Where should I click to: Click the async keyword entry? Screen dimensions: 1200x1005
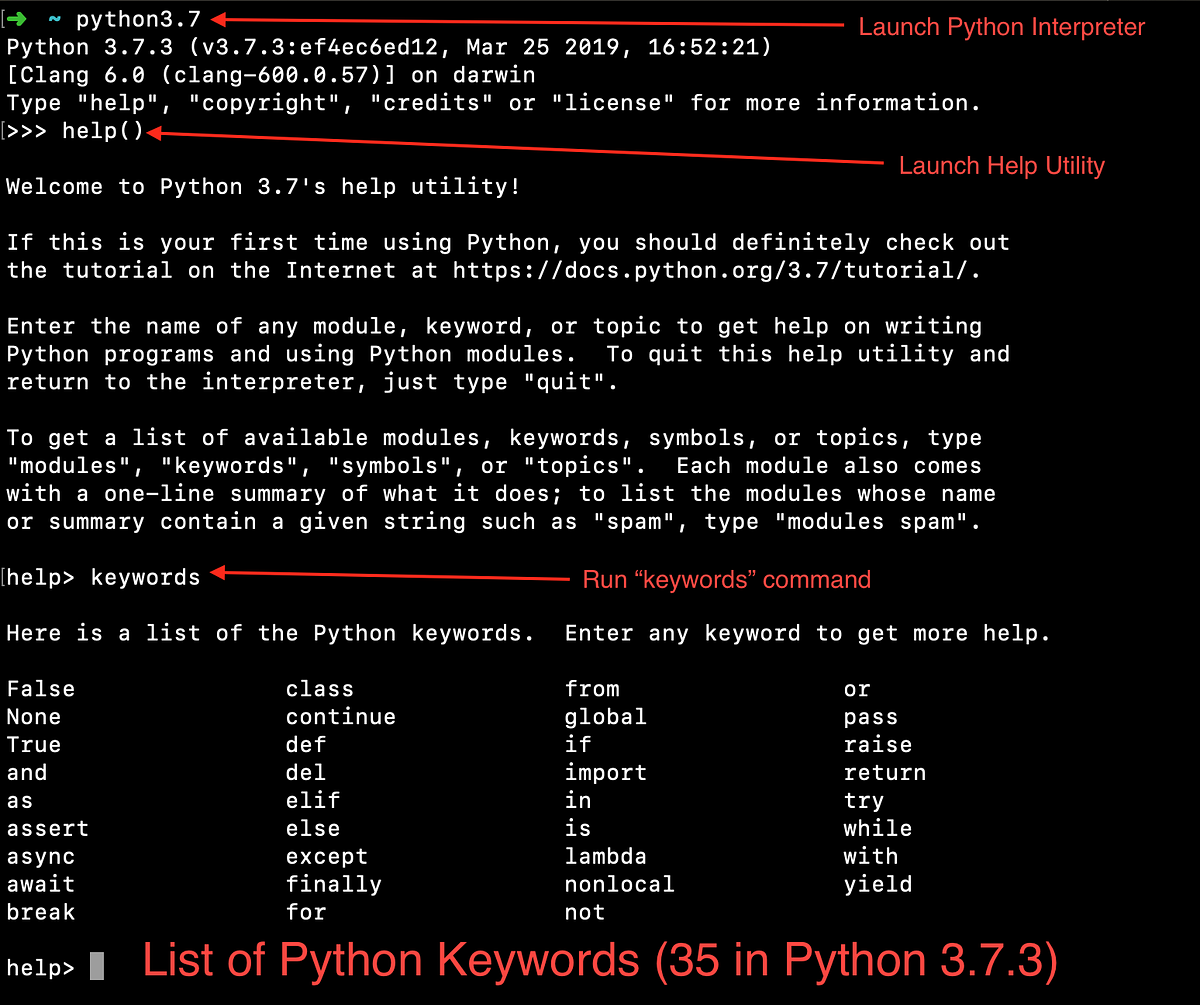point(40,856)
